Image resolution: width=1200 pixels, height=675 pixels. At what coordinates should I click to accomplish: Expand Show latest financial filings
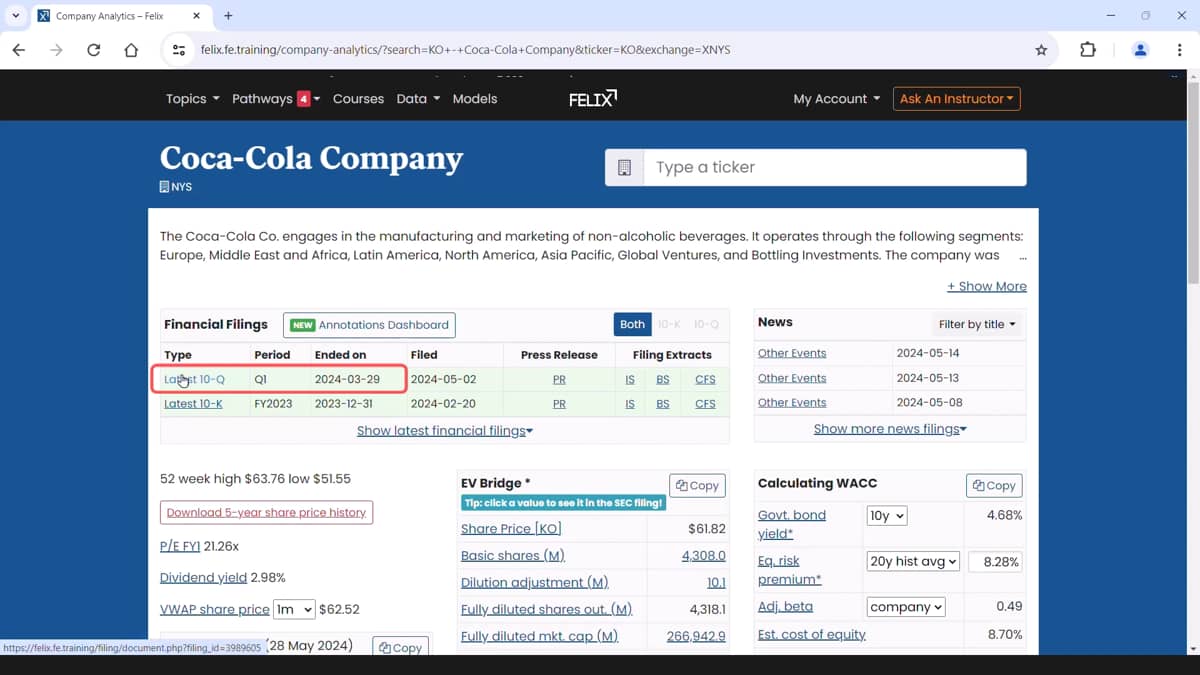click(x=445, y=431)
